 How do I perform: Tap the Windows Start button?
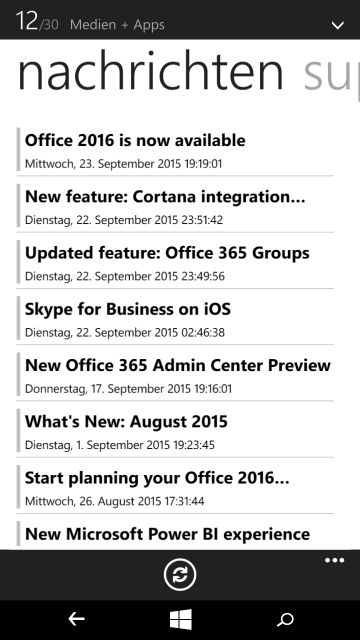pyautogui.click(x=181, y=620)
